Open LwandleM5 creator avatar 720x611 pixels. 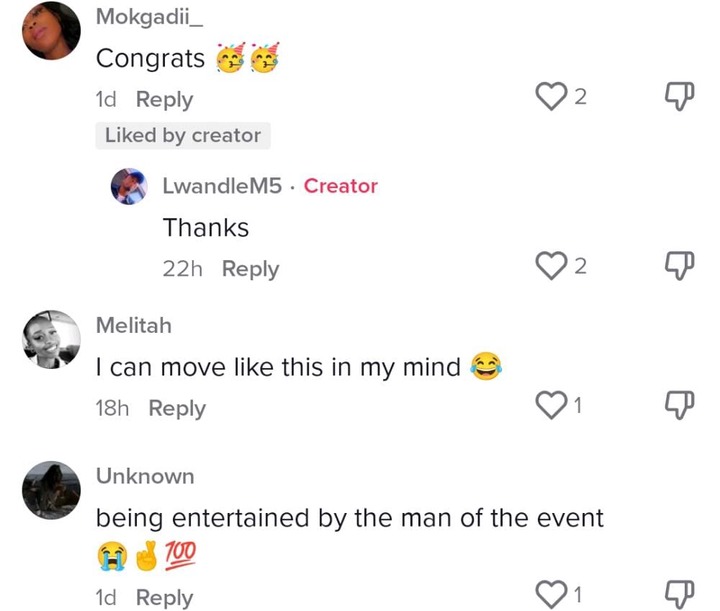point(130,187)
